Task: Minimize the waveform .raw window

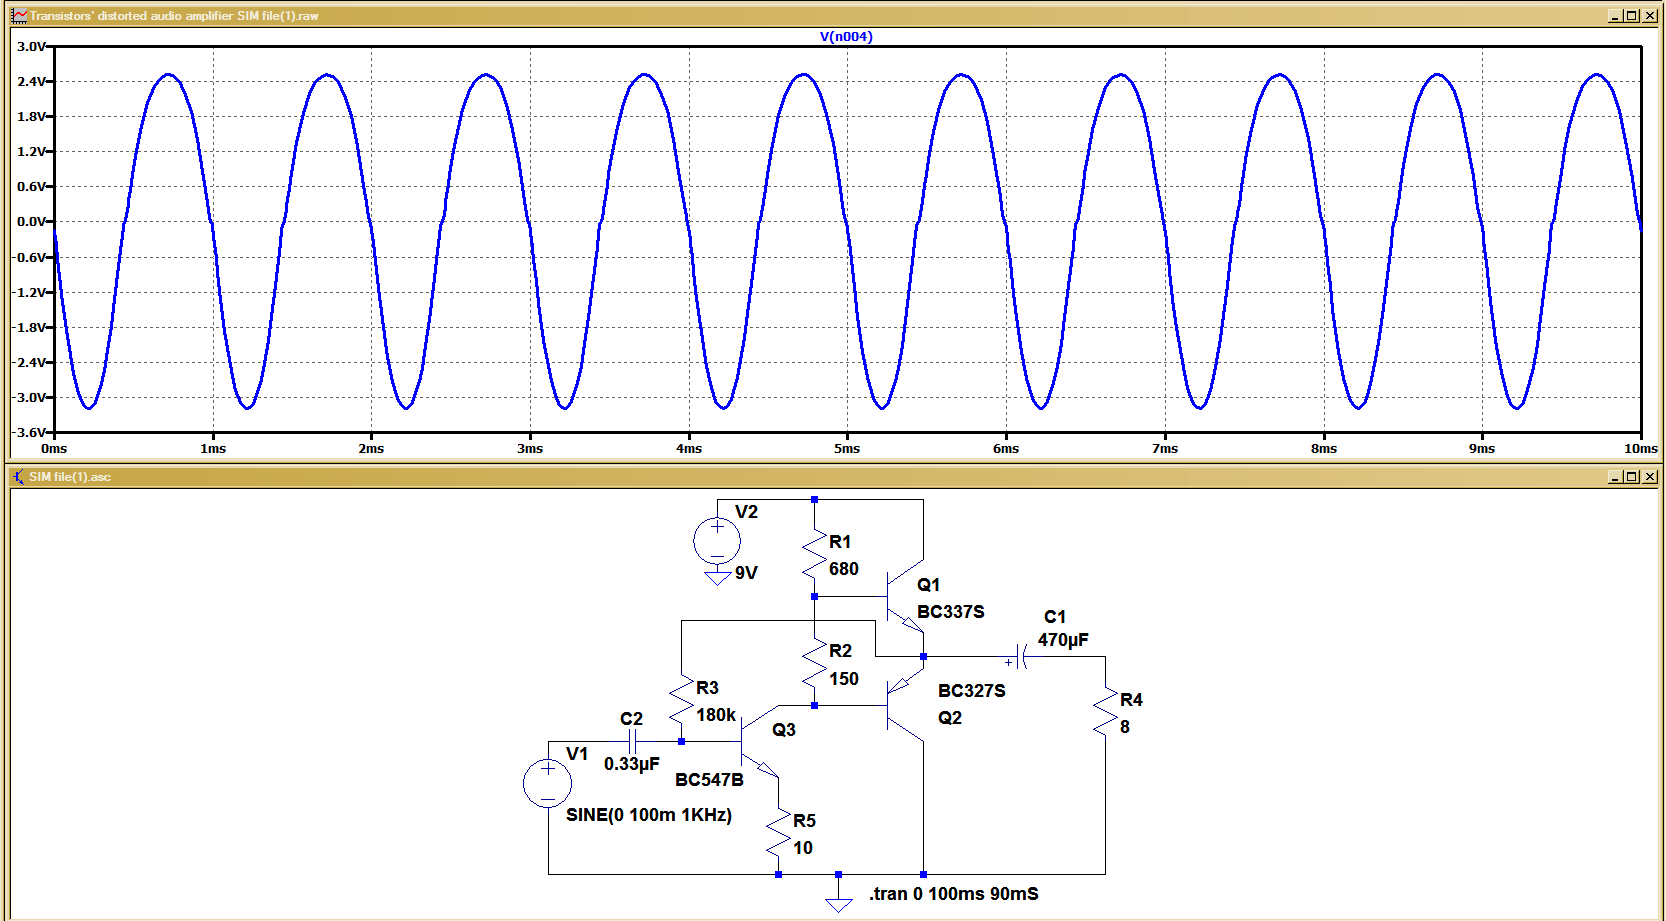Action: (x=1614, y=16)
